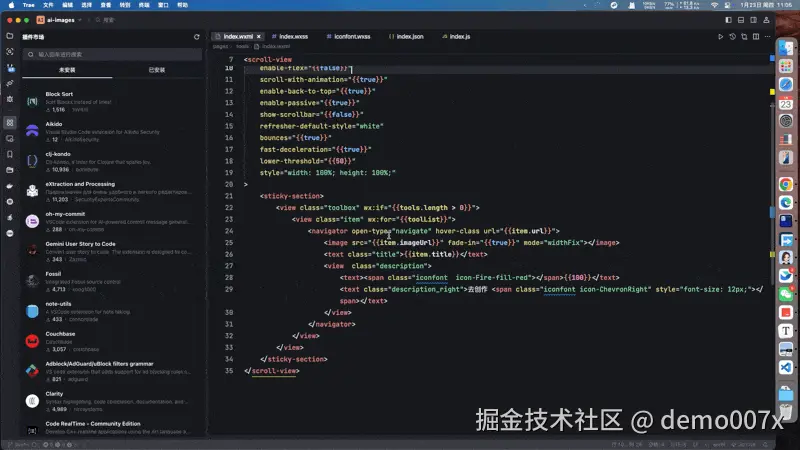This screenshot has height=450, width=800.
Task: Click the sticky-section tag on line 21
Action: 292,196
